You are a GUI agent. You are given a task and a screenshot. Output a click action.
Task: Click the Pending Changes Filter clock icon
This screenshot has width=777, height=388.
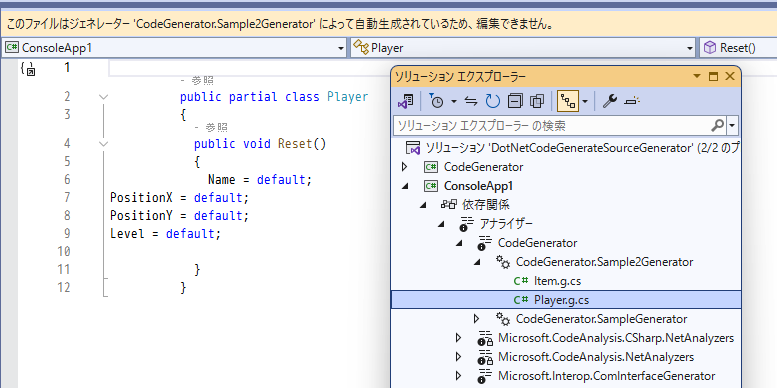pyautogui.click(x=437, y=102)
